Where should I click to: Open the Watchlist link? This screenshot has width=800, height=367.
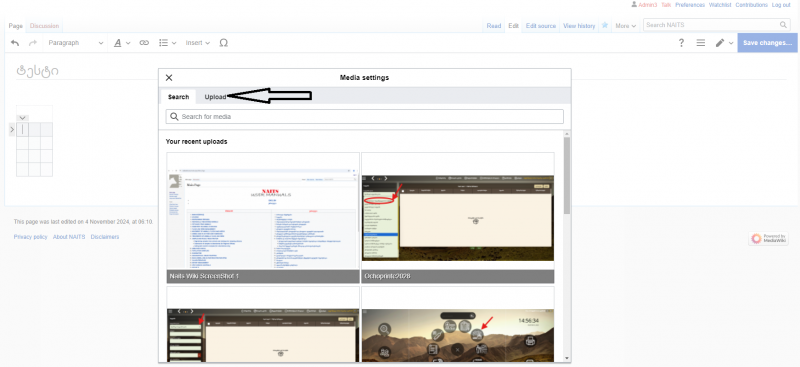pyautogui.click(x=720, y=5)
